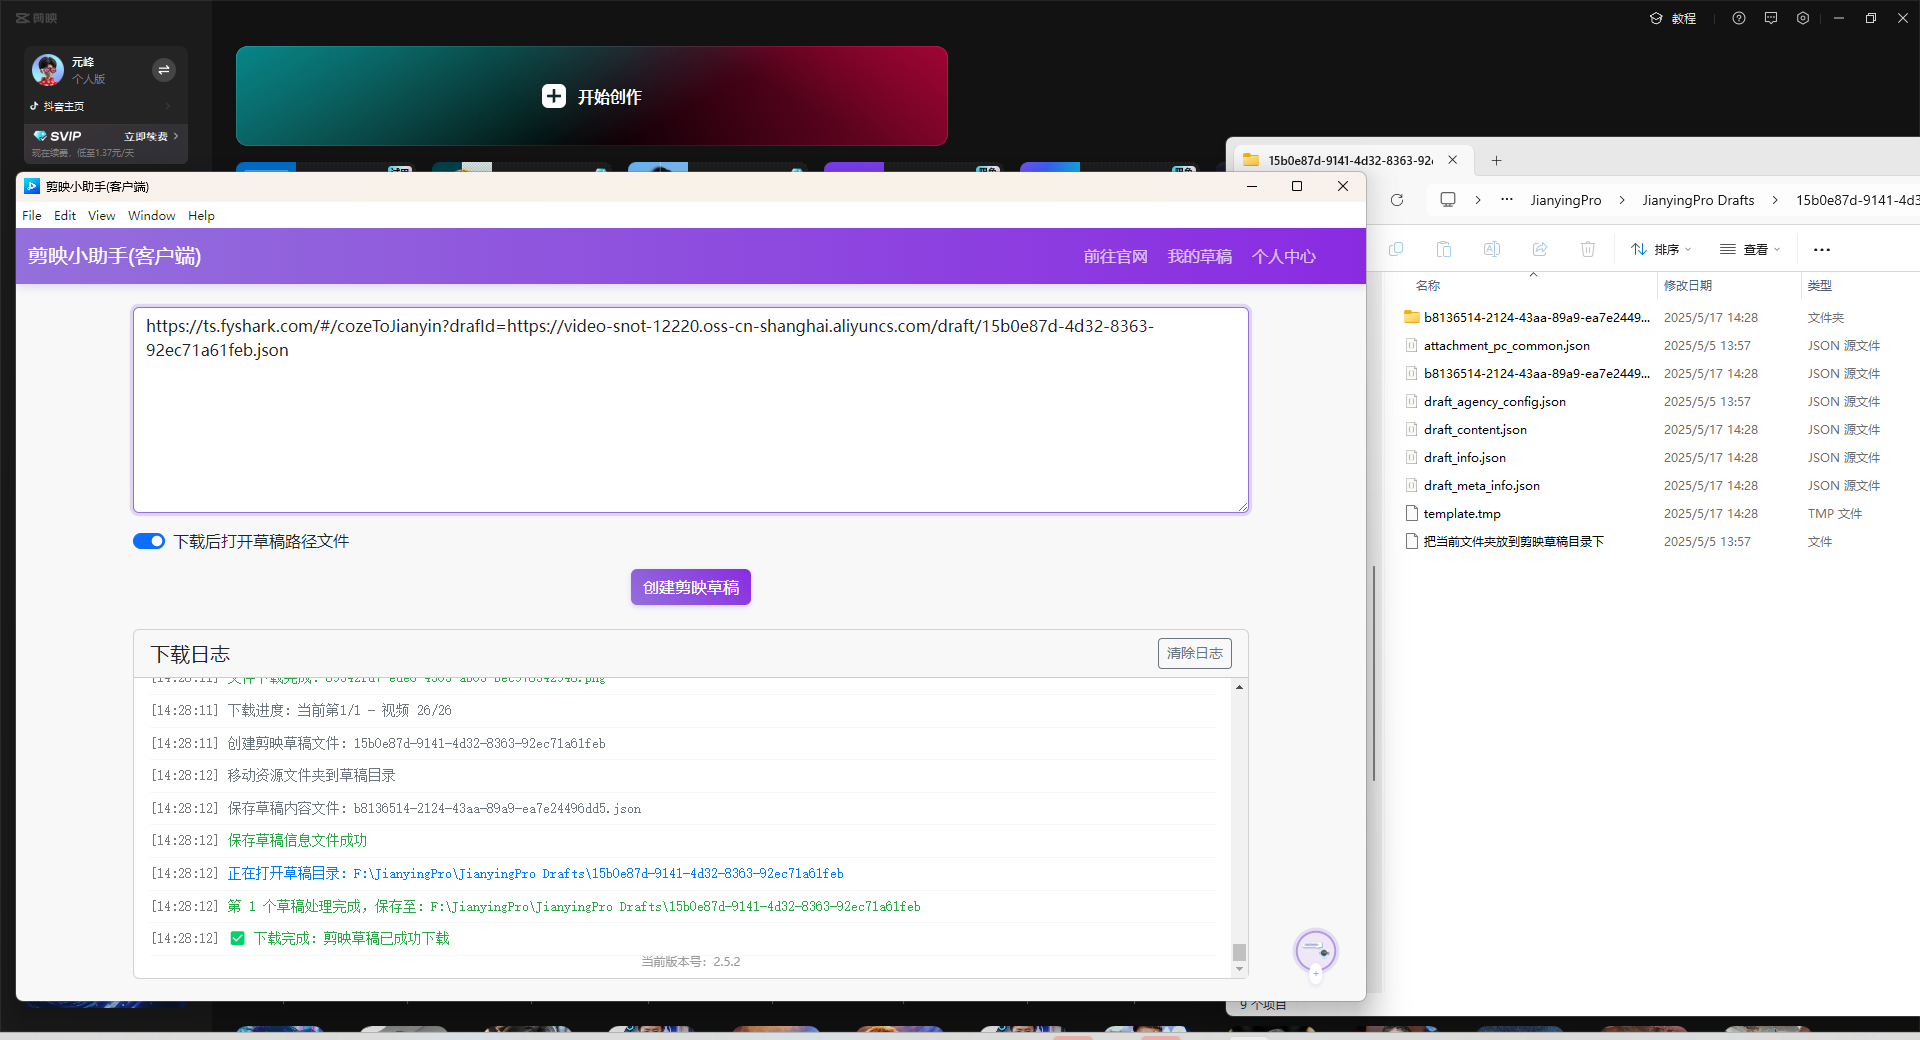Select the b8136514 folder icon in file list
Viewport: 1920px width, 1040px height.
1412,317
